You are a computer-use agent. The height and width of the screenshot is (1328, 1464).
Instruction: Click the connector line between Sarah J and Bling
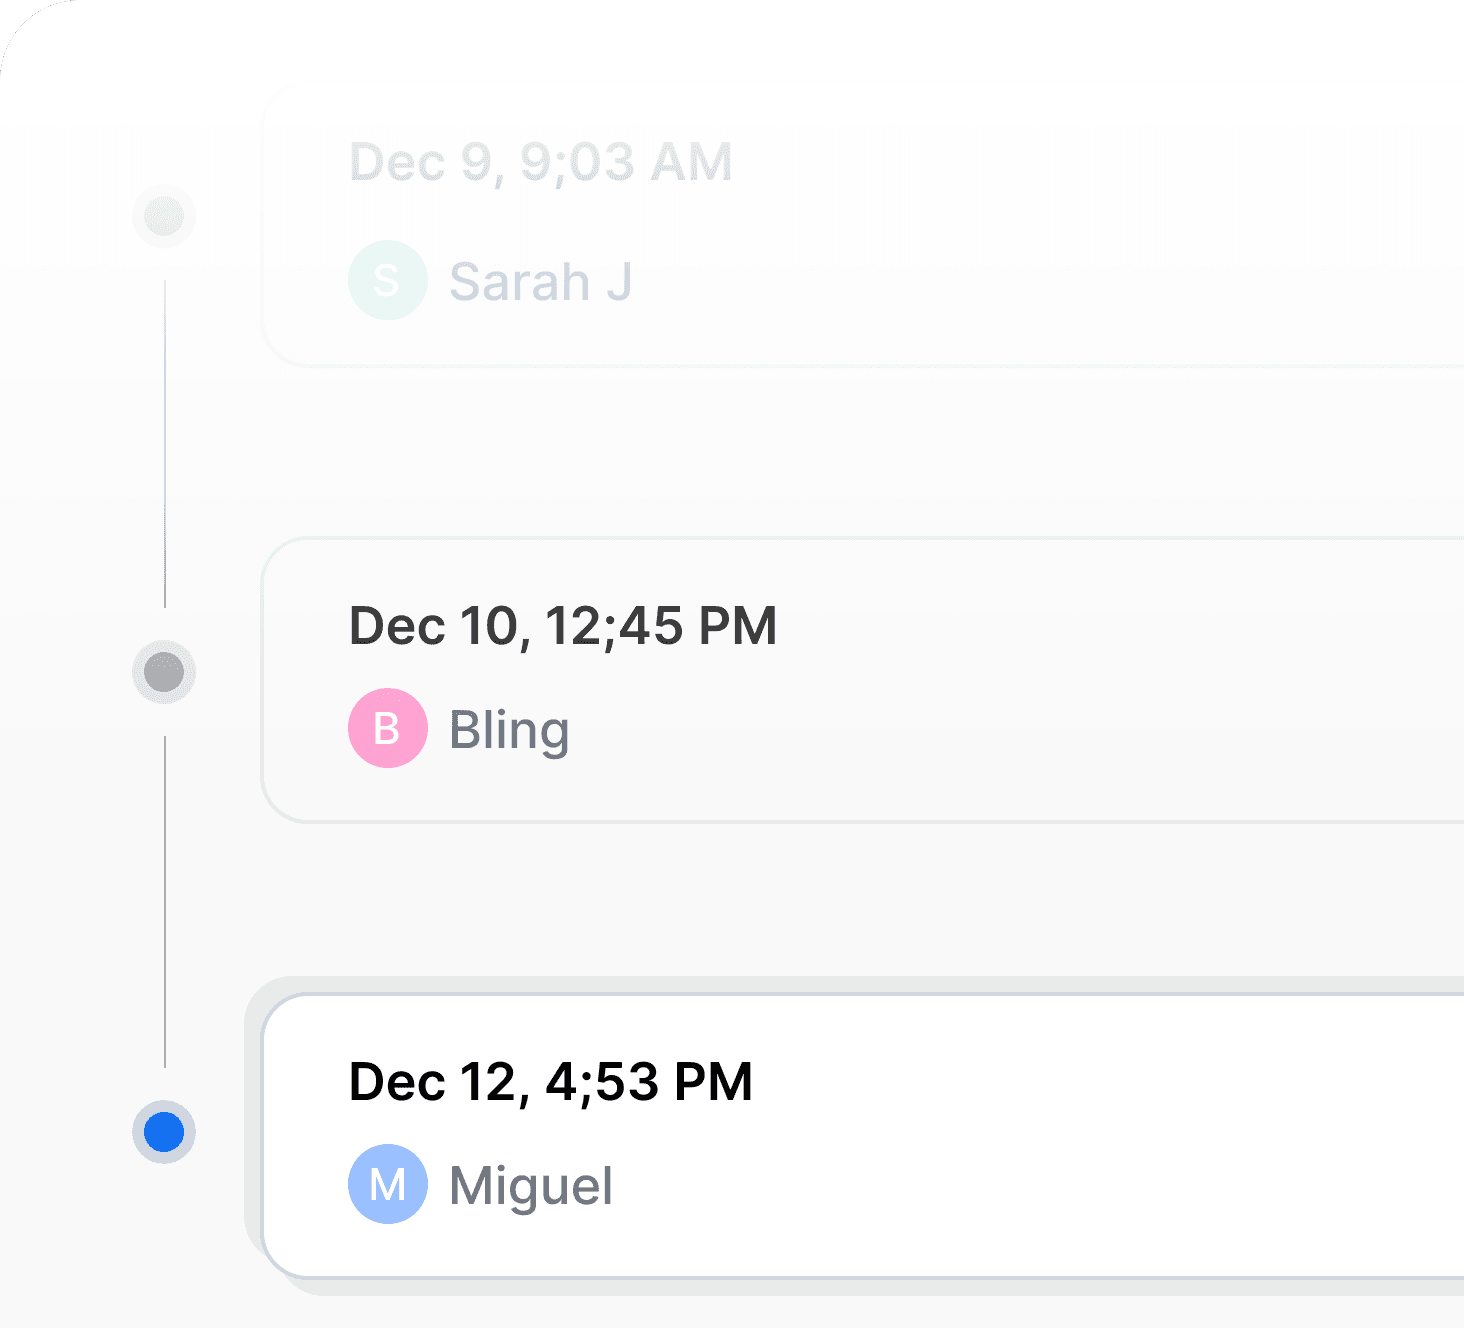click(165, 444)
